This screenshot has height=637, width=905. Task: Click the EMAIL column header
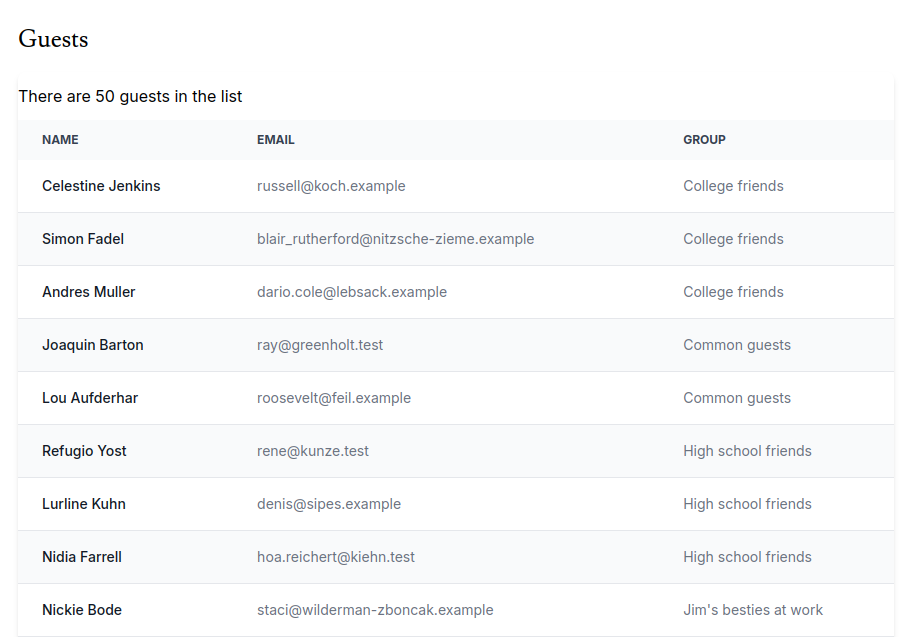275,140
